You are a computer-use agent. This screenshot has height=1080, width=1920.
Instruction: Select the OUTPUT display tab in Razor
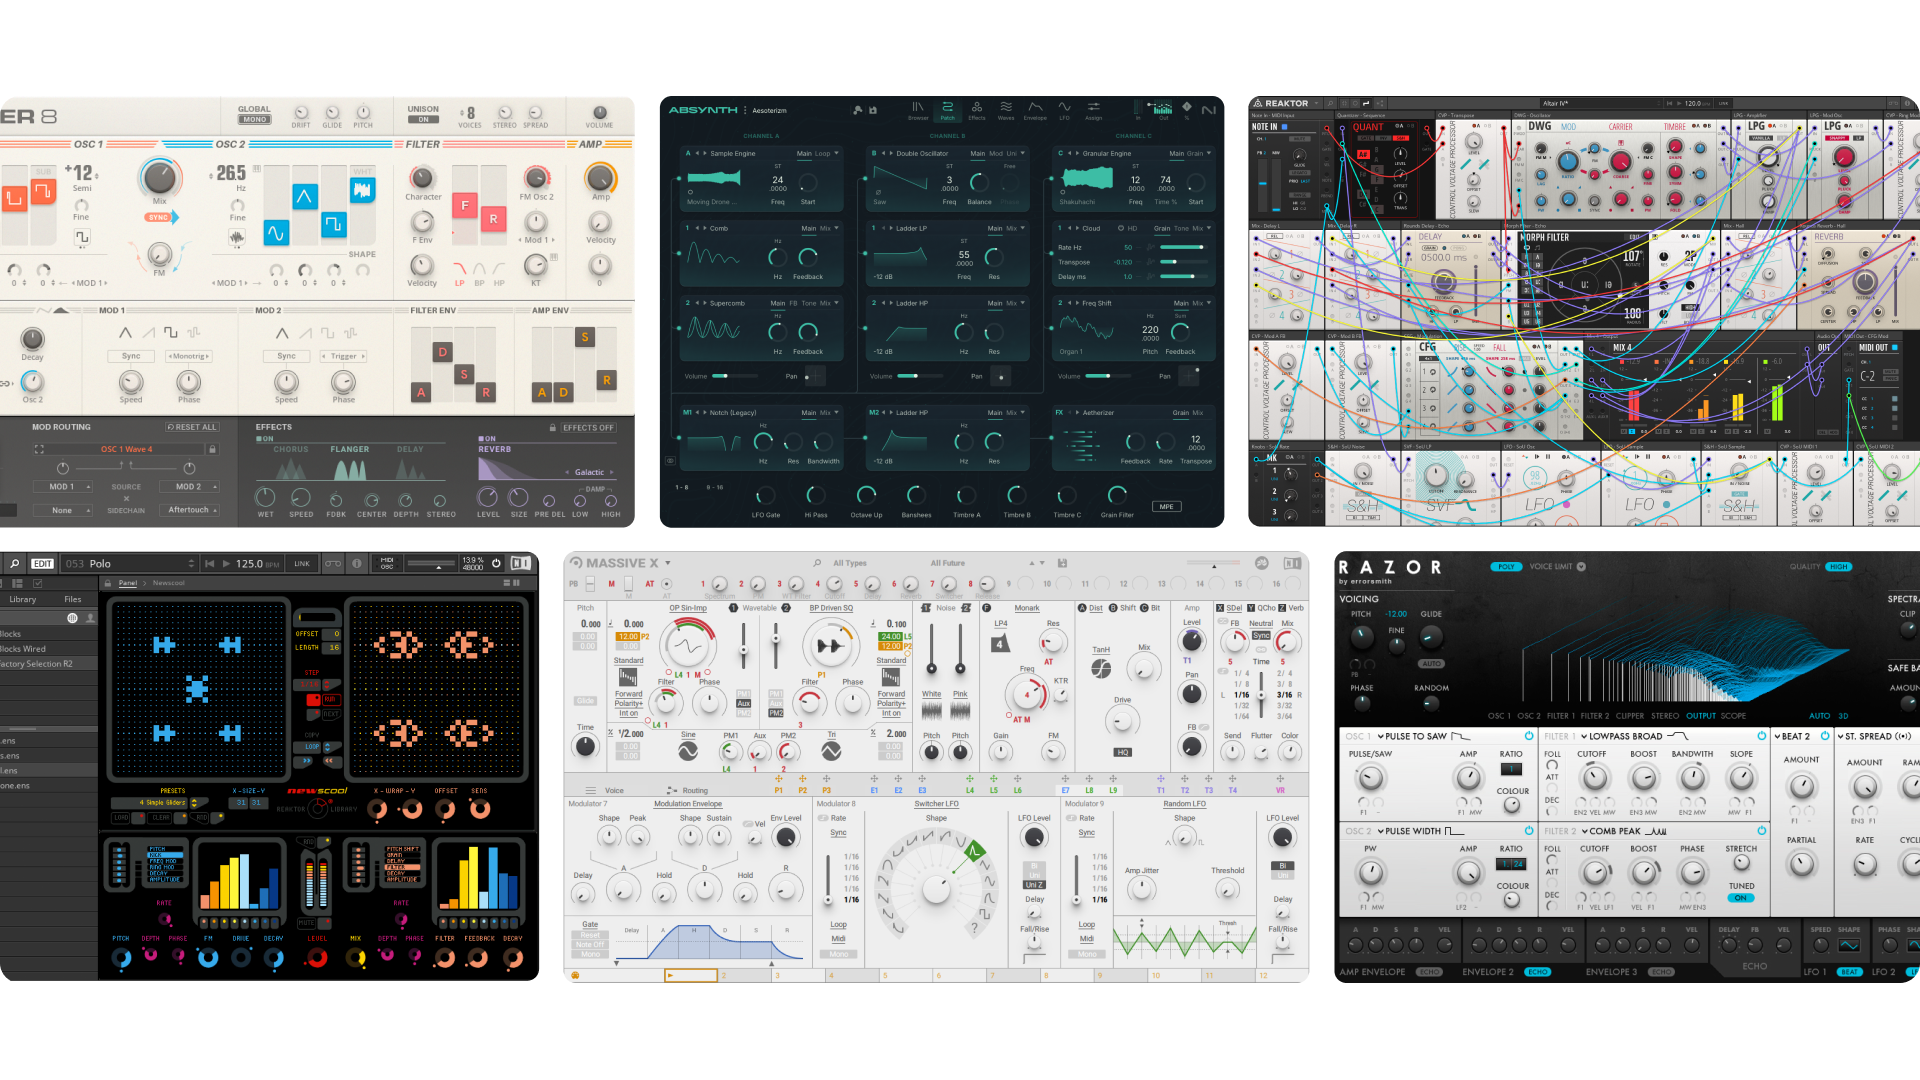(1700, 716)
